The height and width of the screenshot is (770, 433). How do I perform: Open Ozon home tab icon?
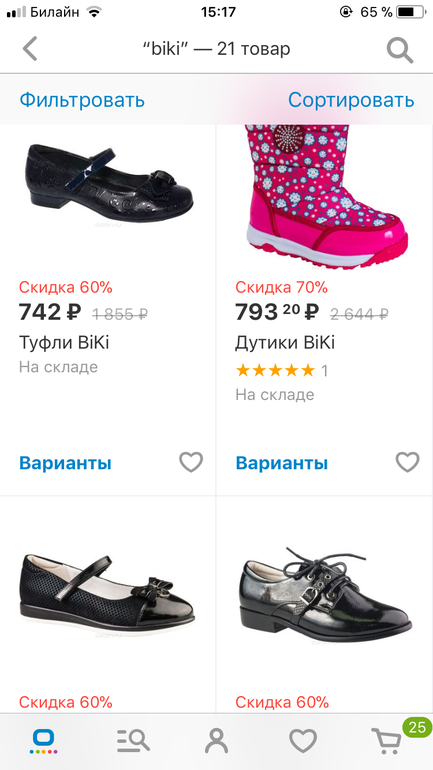click(44, 741)
